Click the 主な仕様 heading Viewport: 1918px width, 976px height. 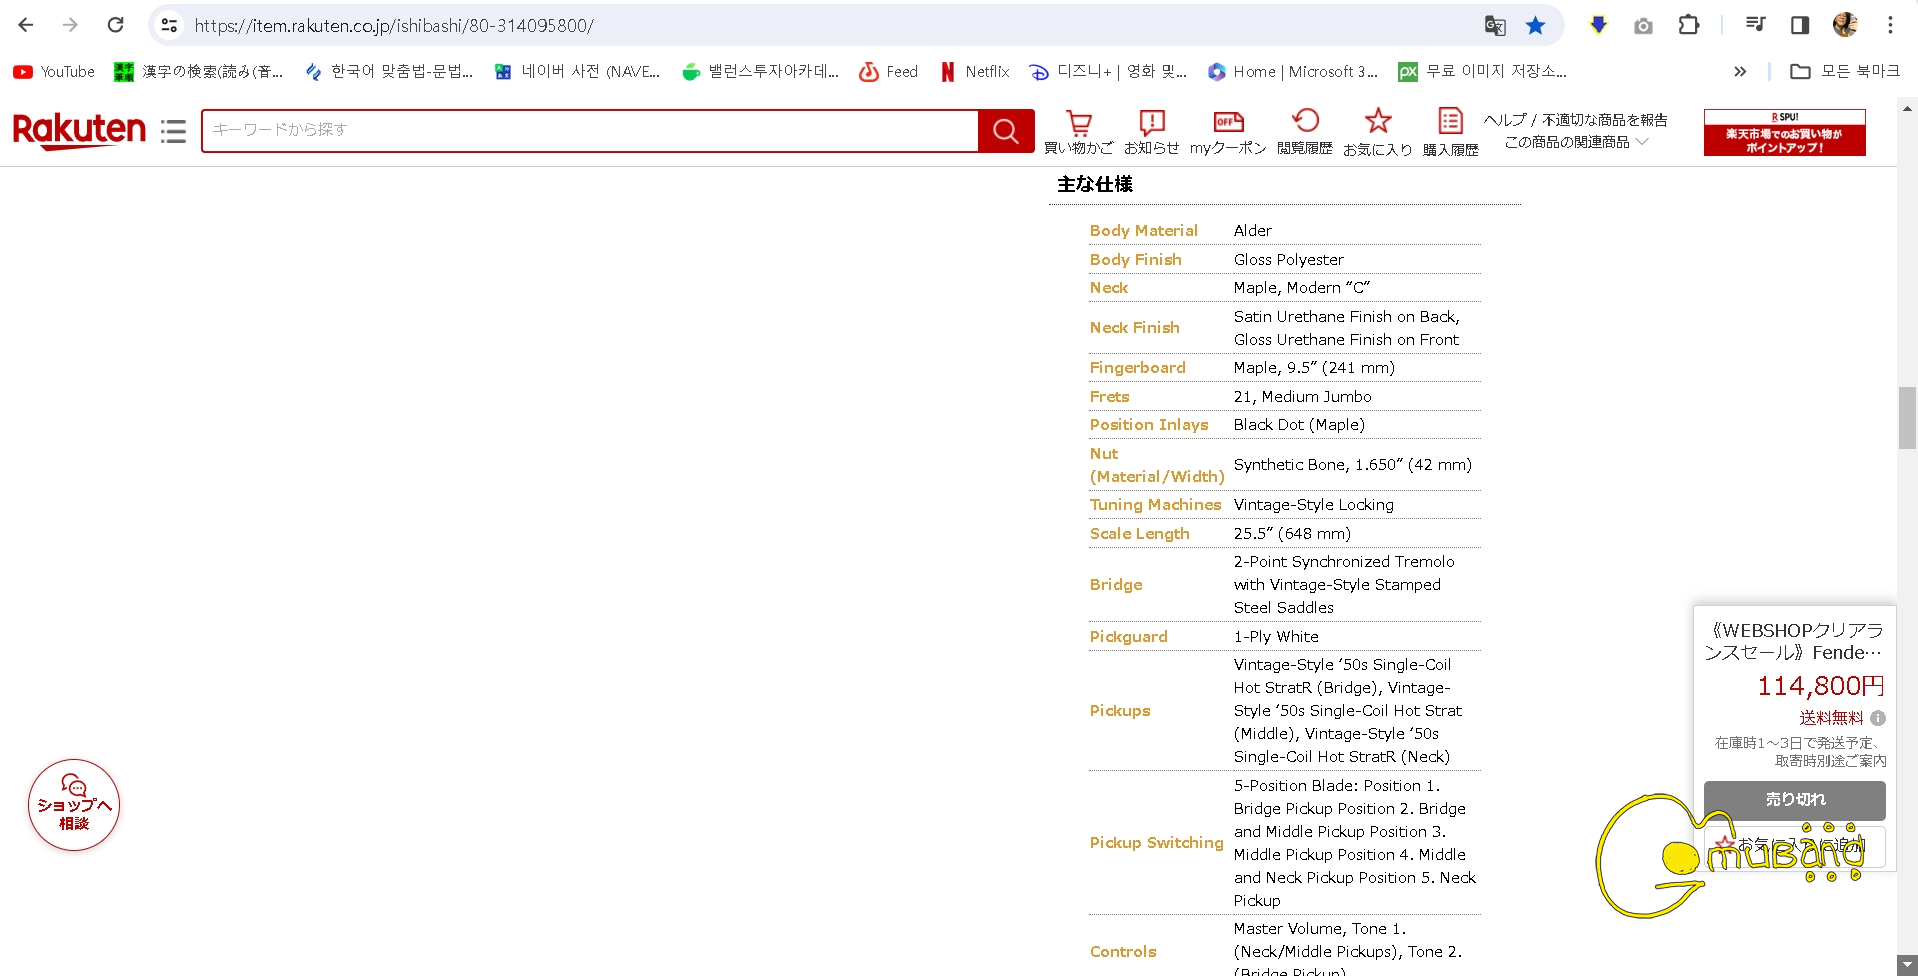point(1095,184)
